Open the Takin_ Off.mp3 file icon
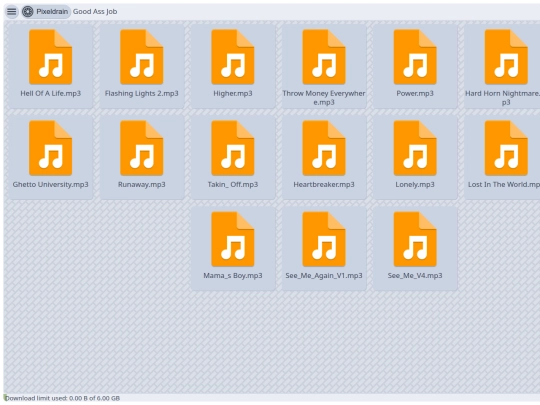This screenshot has height=405, width=540. coord(233,148)
